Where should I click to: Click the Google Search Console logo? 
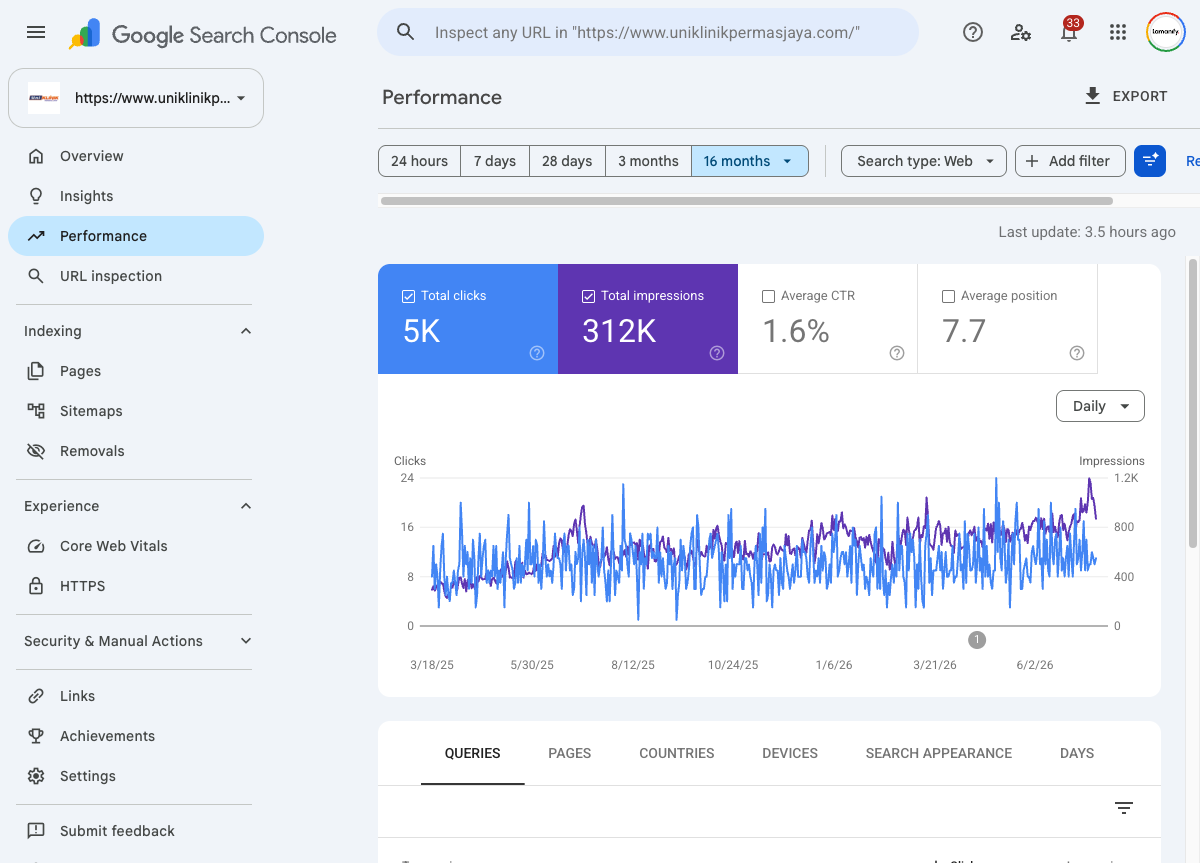[203, 34]
